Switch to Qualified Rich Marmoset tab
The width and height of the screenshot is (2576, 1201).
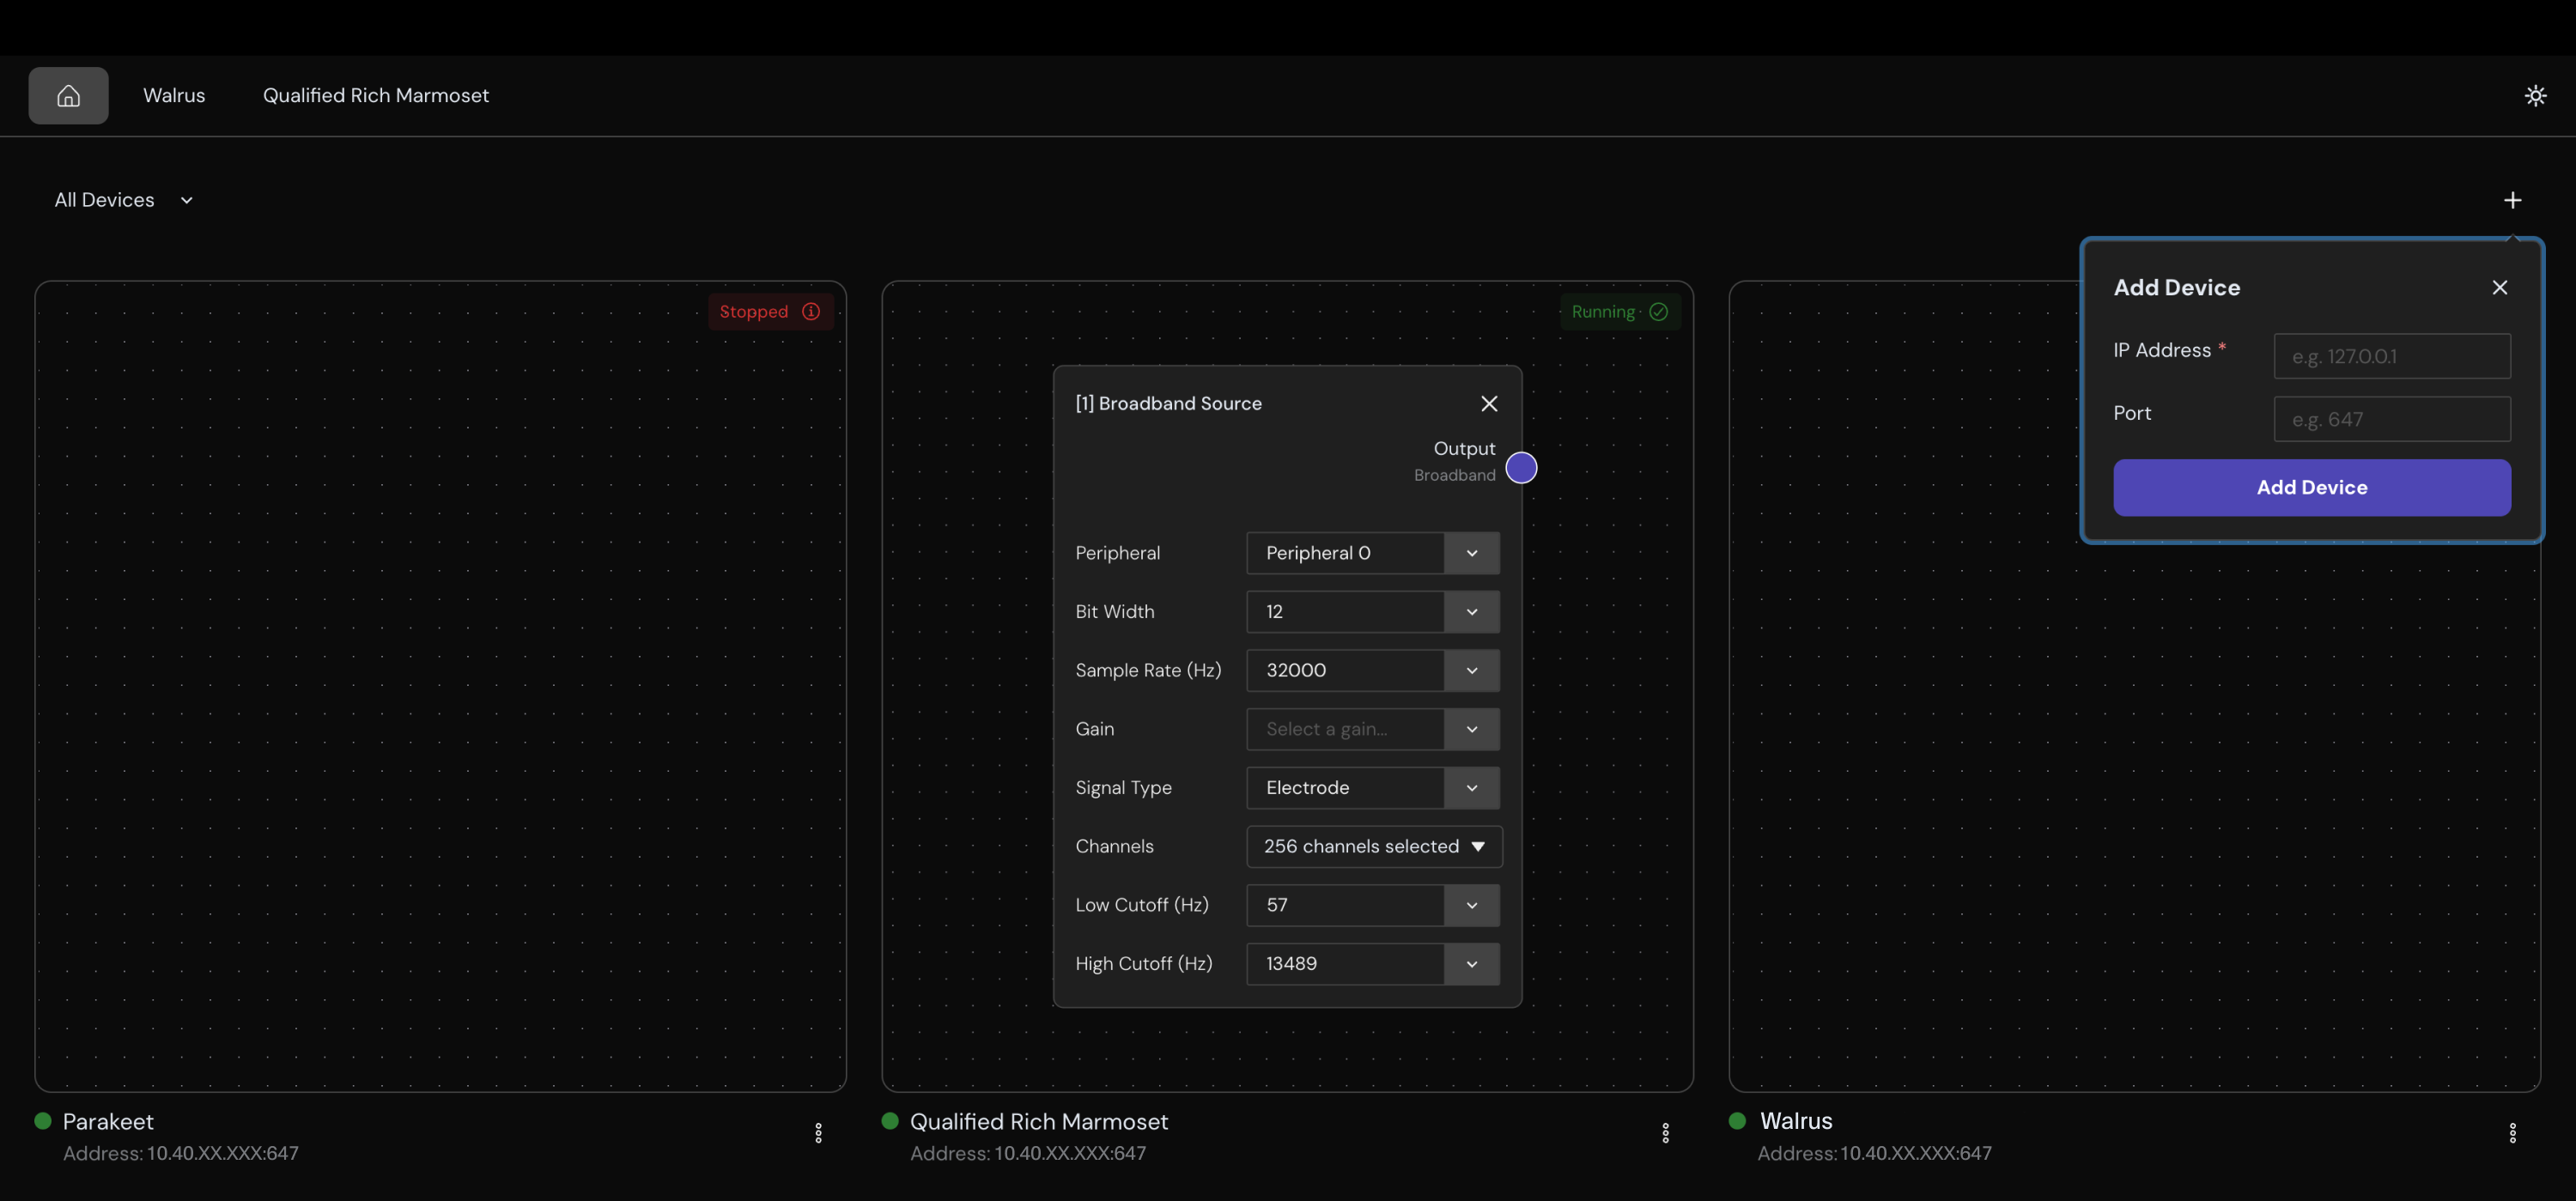point(376,95)
